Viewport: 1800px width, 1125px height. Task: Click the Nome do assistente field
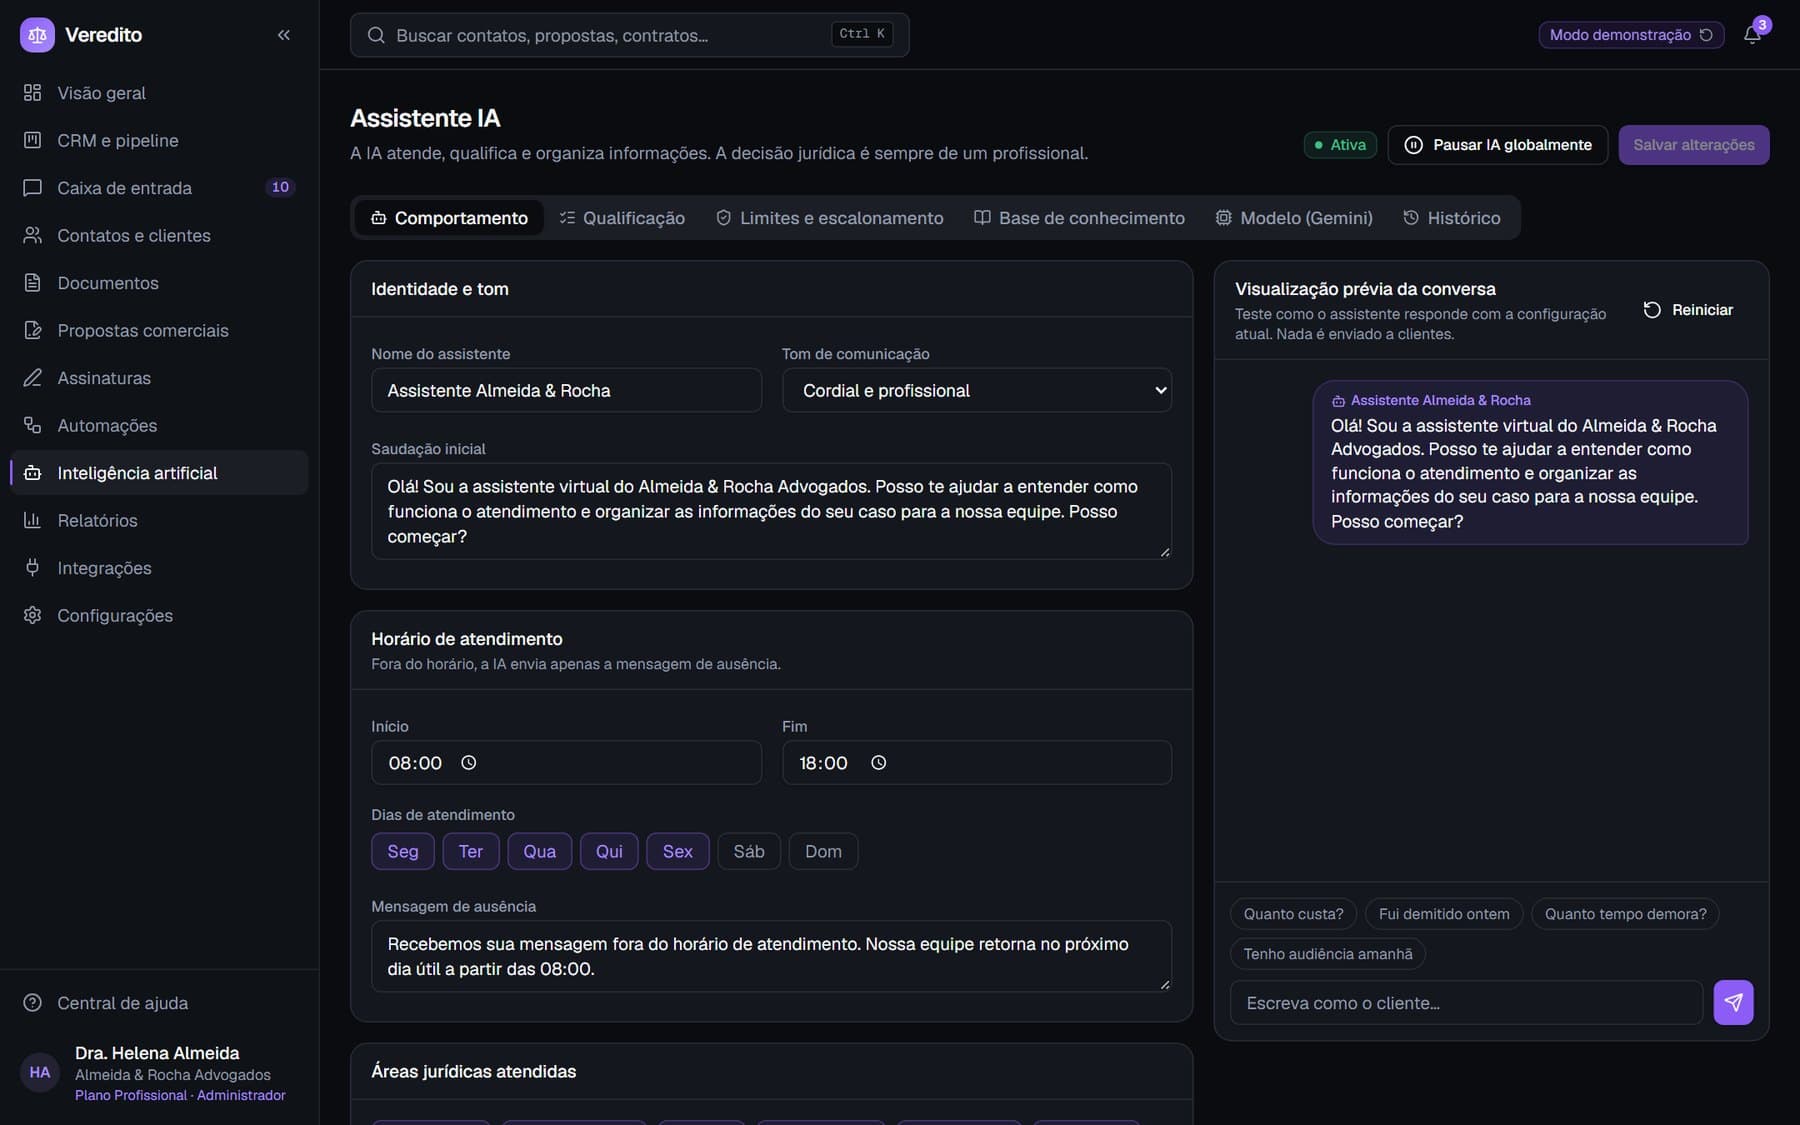(566, 390)
